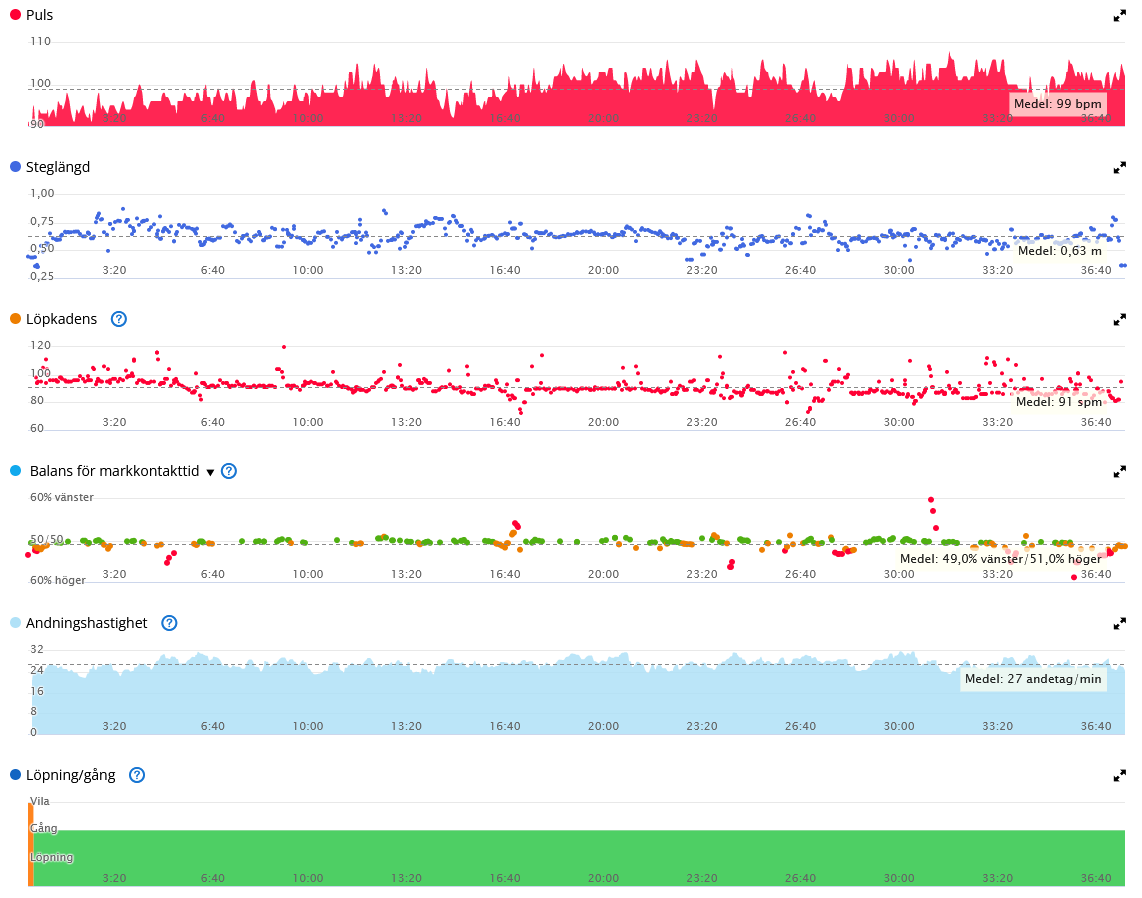The image size is (1142, 898).
Task: Click the orange Löpkadens legend dot
Action: click(x=15, y=319)
